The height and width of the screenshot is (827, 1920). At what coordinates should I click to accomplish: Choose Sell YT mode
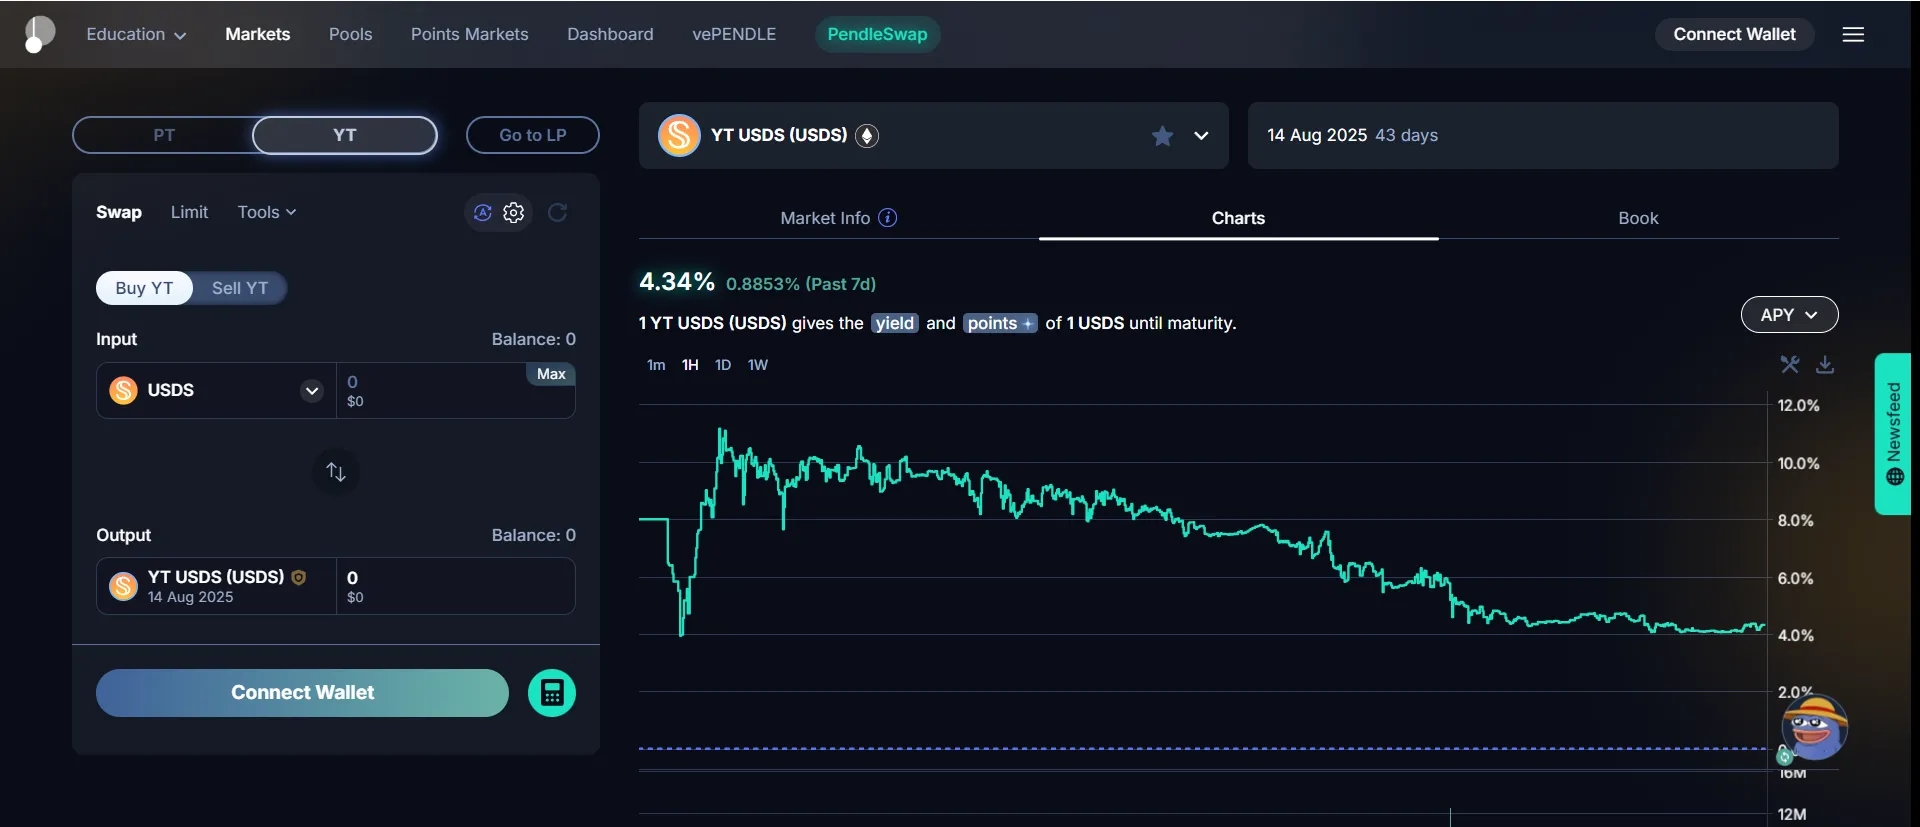pos(240,288)
